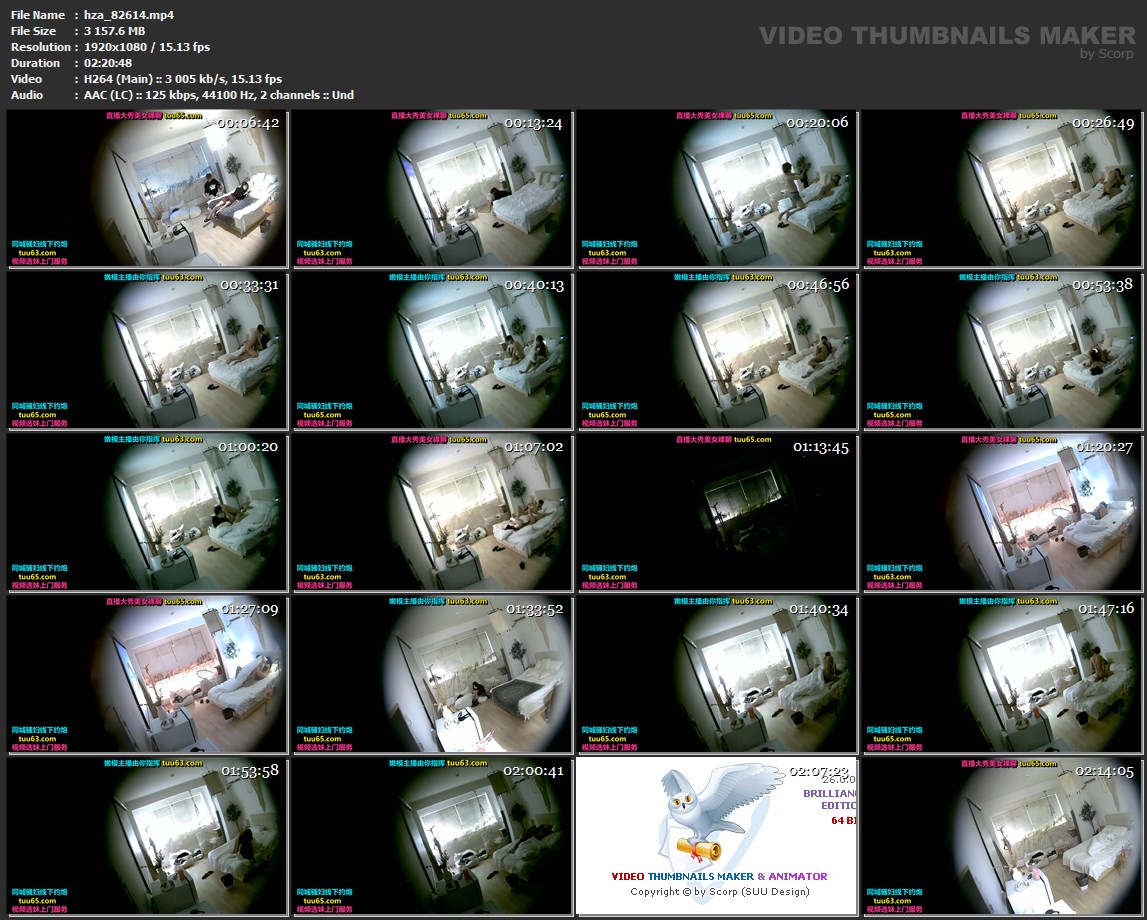Pick the thumbnail marked 00:40:13
Screen dimensions: 1147x920
(432, 350)
